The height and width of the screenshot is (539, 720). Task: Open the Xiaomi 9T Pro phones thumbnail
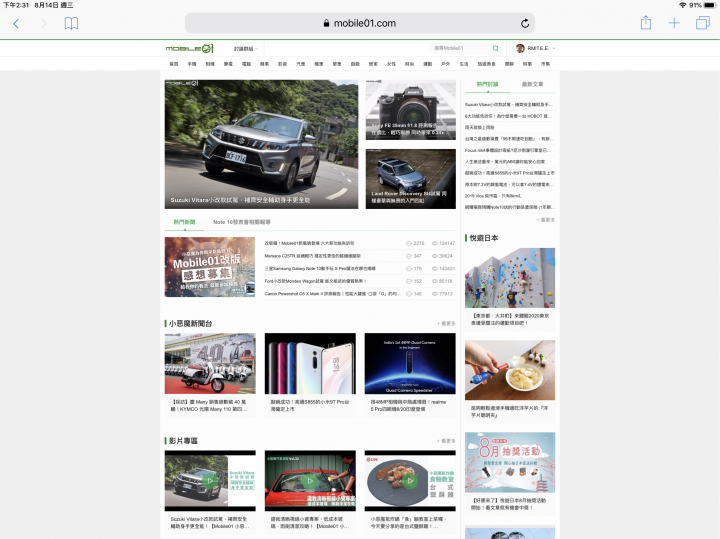pyautogui.click(x=310, y=364)
